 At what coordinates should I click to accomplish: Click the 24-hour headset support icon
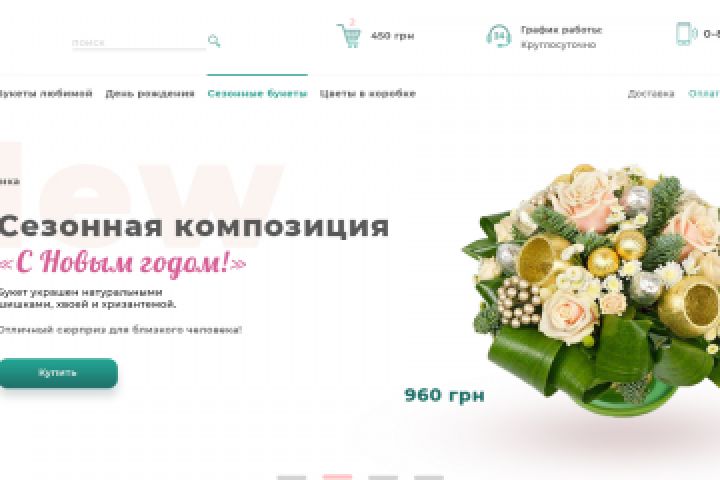click(x=499, y=36)
